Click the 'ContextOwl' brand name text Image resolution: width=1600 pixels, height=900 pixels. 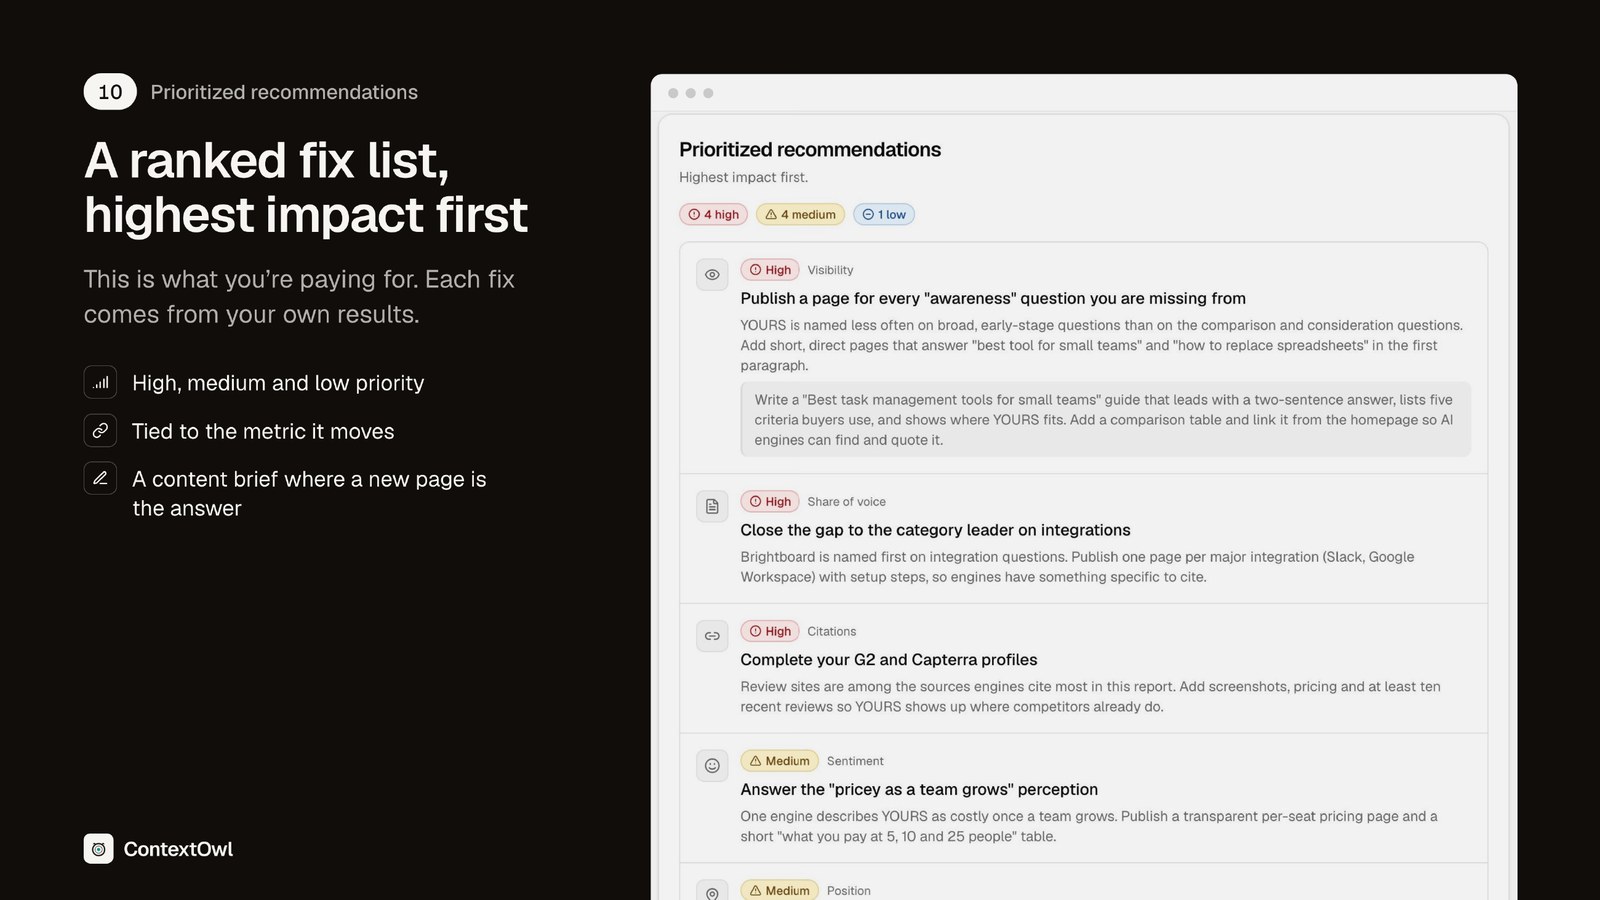(178, 850)
